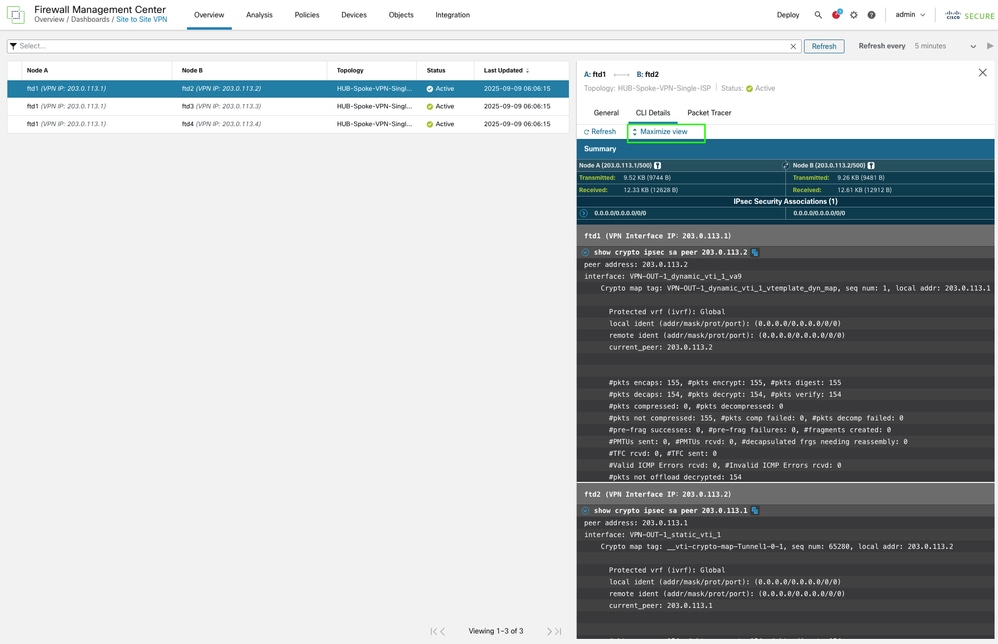Start auto-refresh with the play arrow icon
998x644 pixels.
click(989, 46)
